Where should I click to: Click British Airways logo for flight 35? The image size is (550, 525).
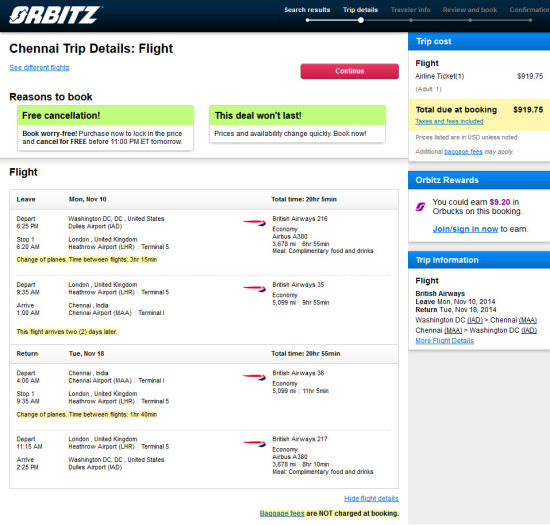254,288
